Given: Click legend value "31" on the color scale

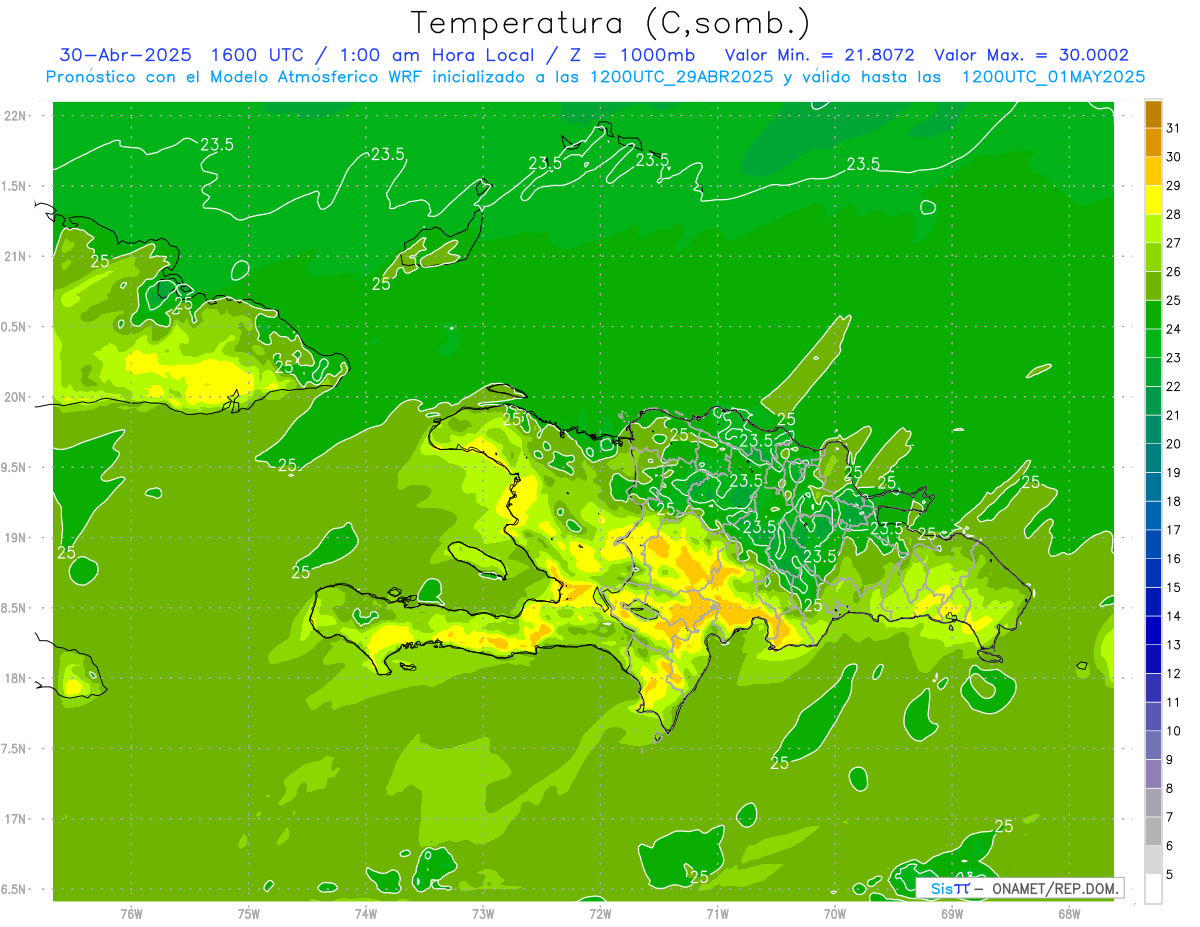Looking at the screenshot, I should (1174, 128).
